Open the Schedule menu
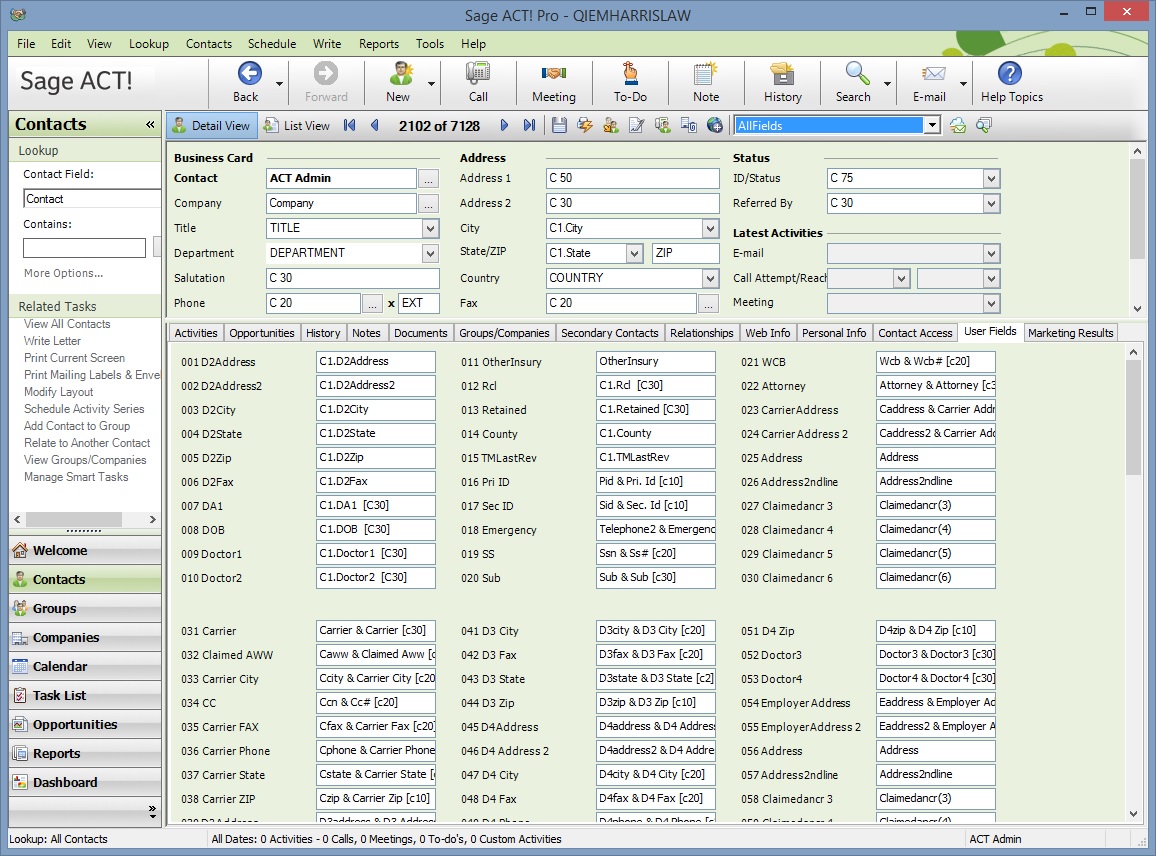1156x856 pixels. 272,44
